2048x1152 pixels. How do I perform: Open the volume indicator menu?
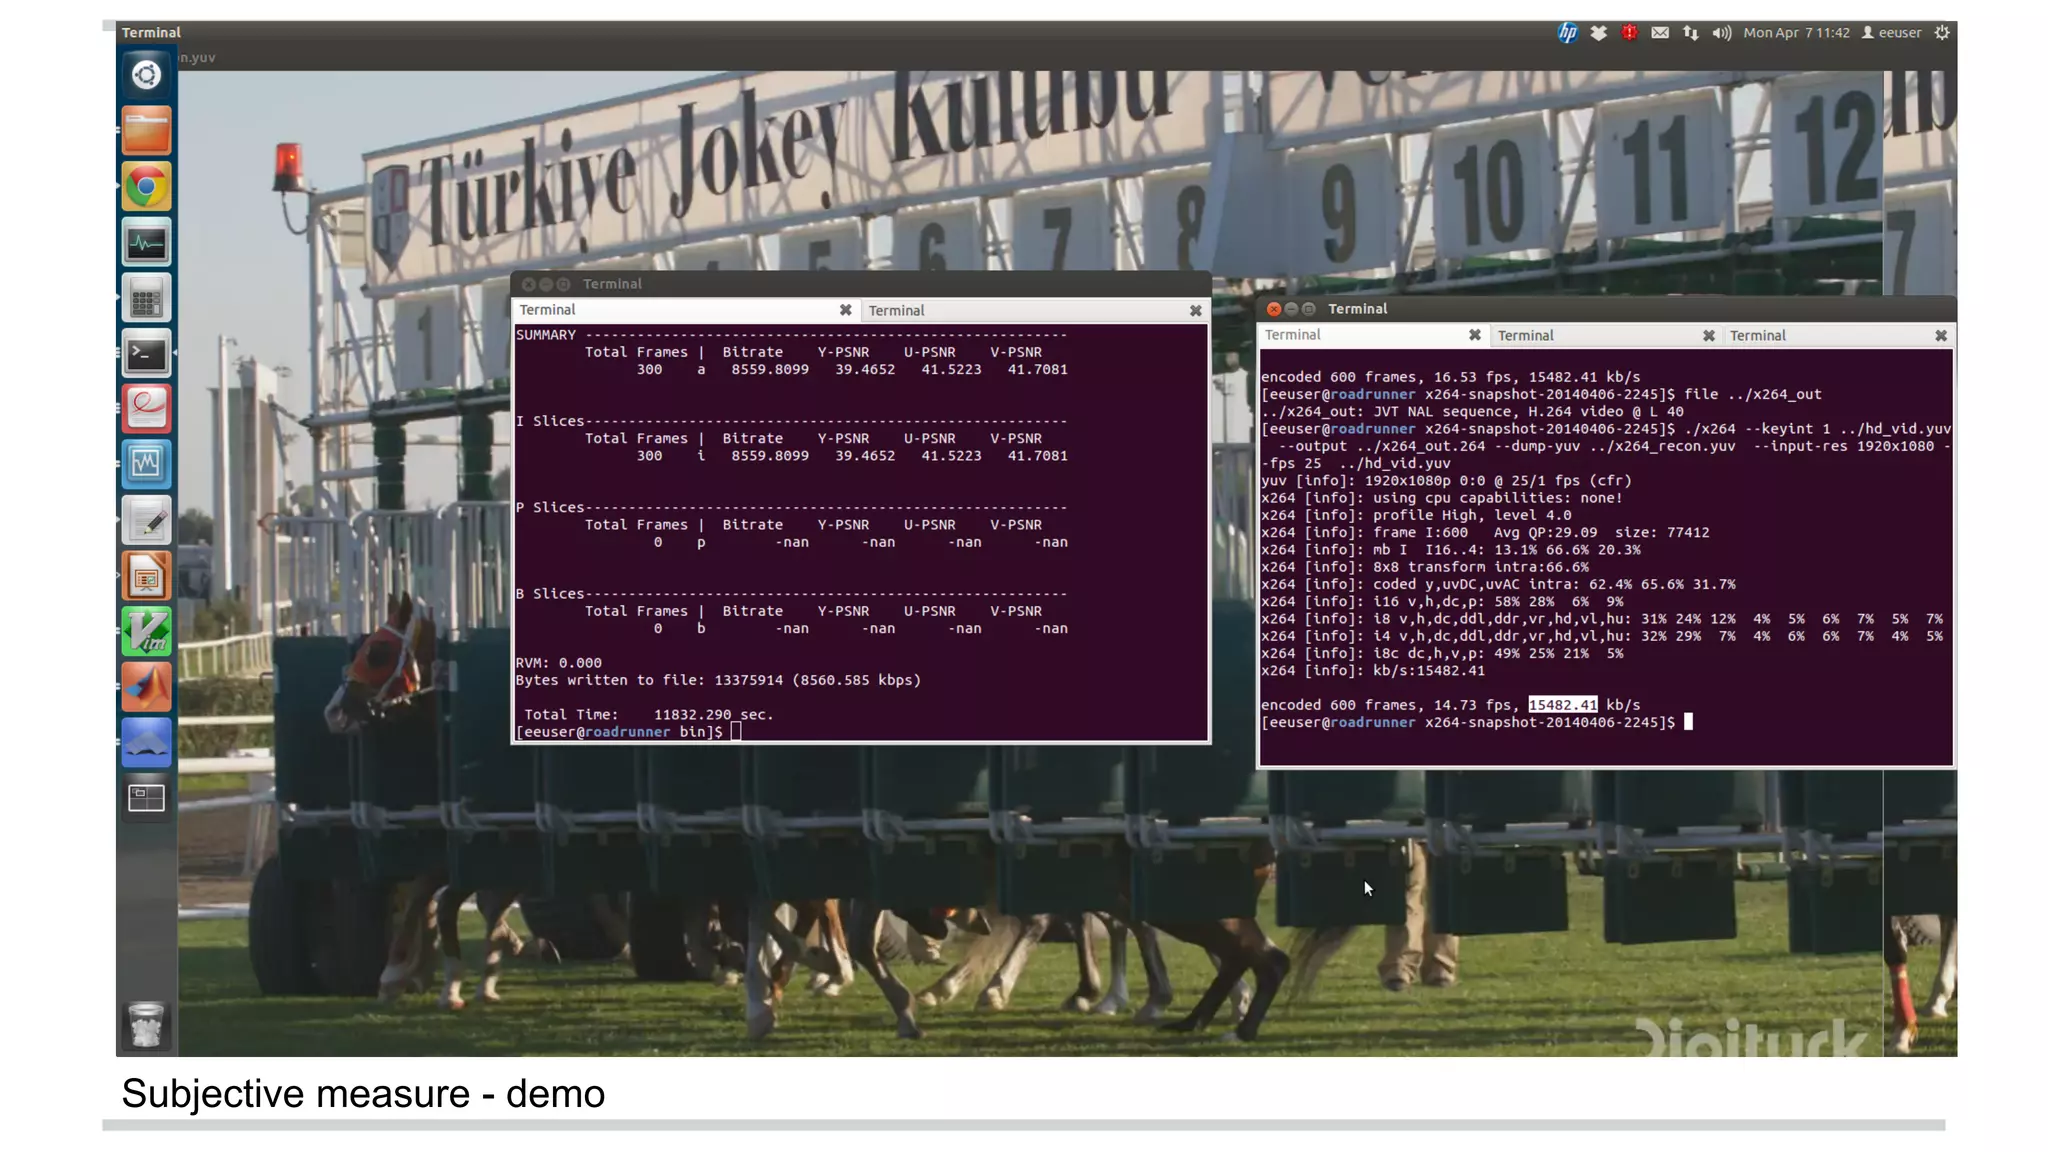coord(1721,33)
